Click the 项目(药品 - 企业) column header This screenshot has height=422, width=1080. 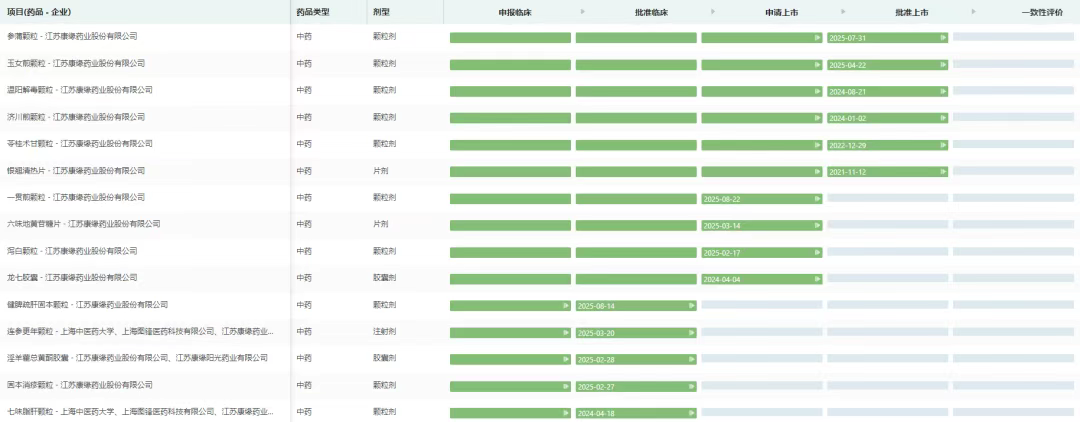(x=39, y=12)
